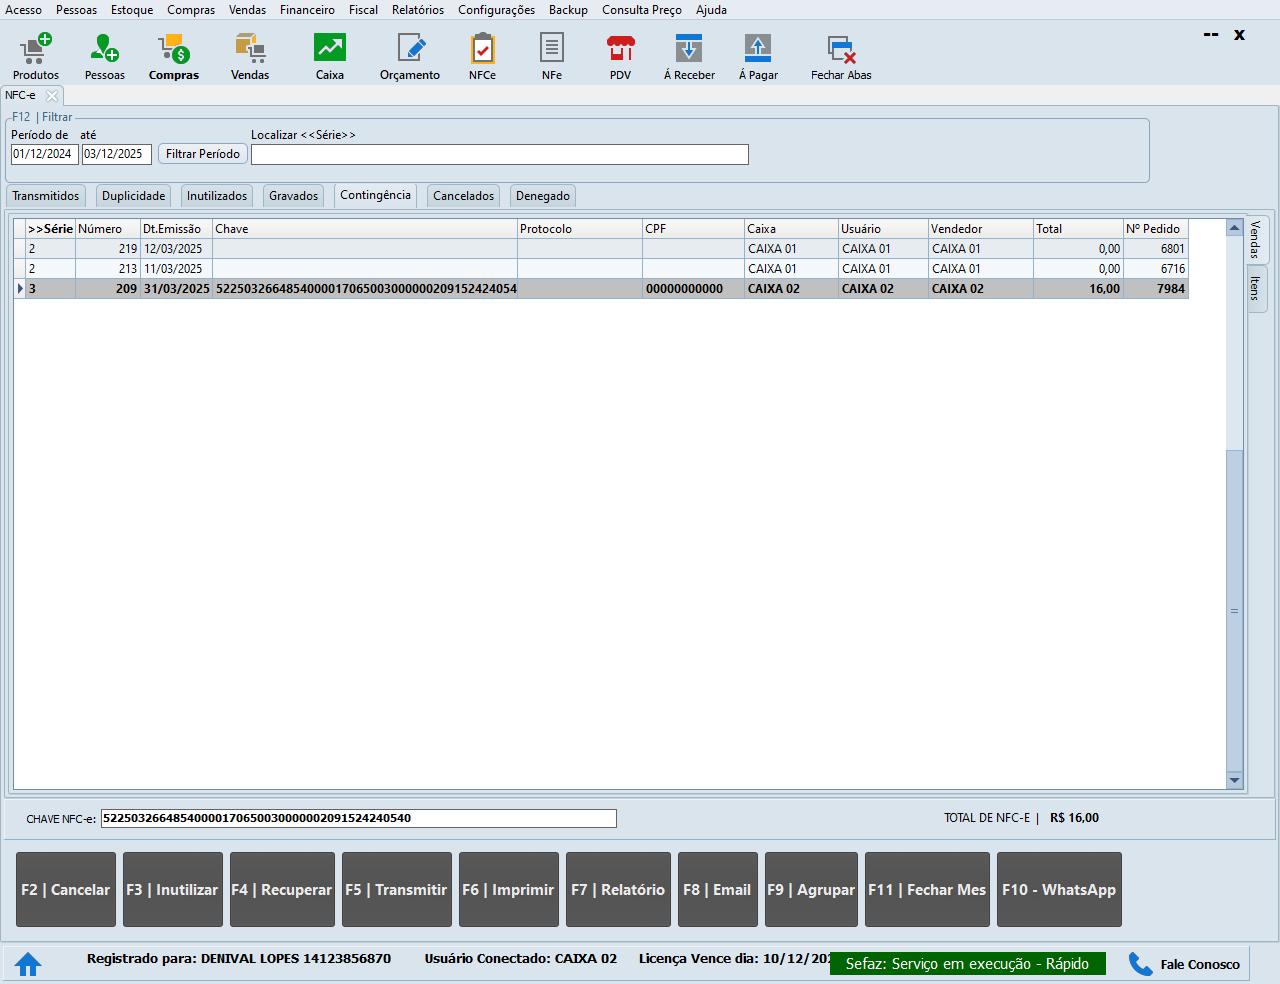Sort grid by the Série column header

(50, 229)
